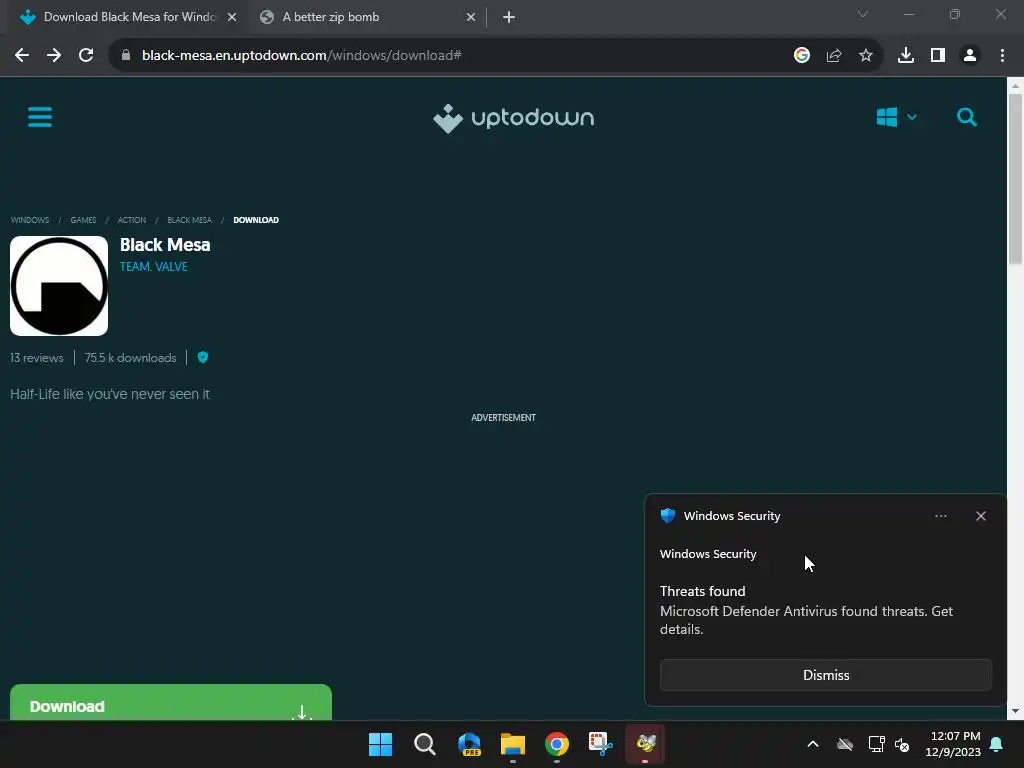The image size is (1024, 768).
Task: Click the Uptodown logo
Action: tap(513, 118)
